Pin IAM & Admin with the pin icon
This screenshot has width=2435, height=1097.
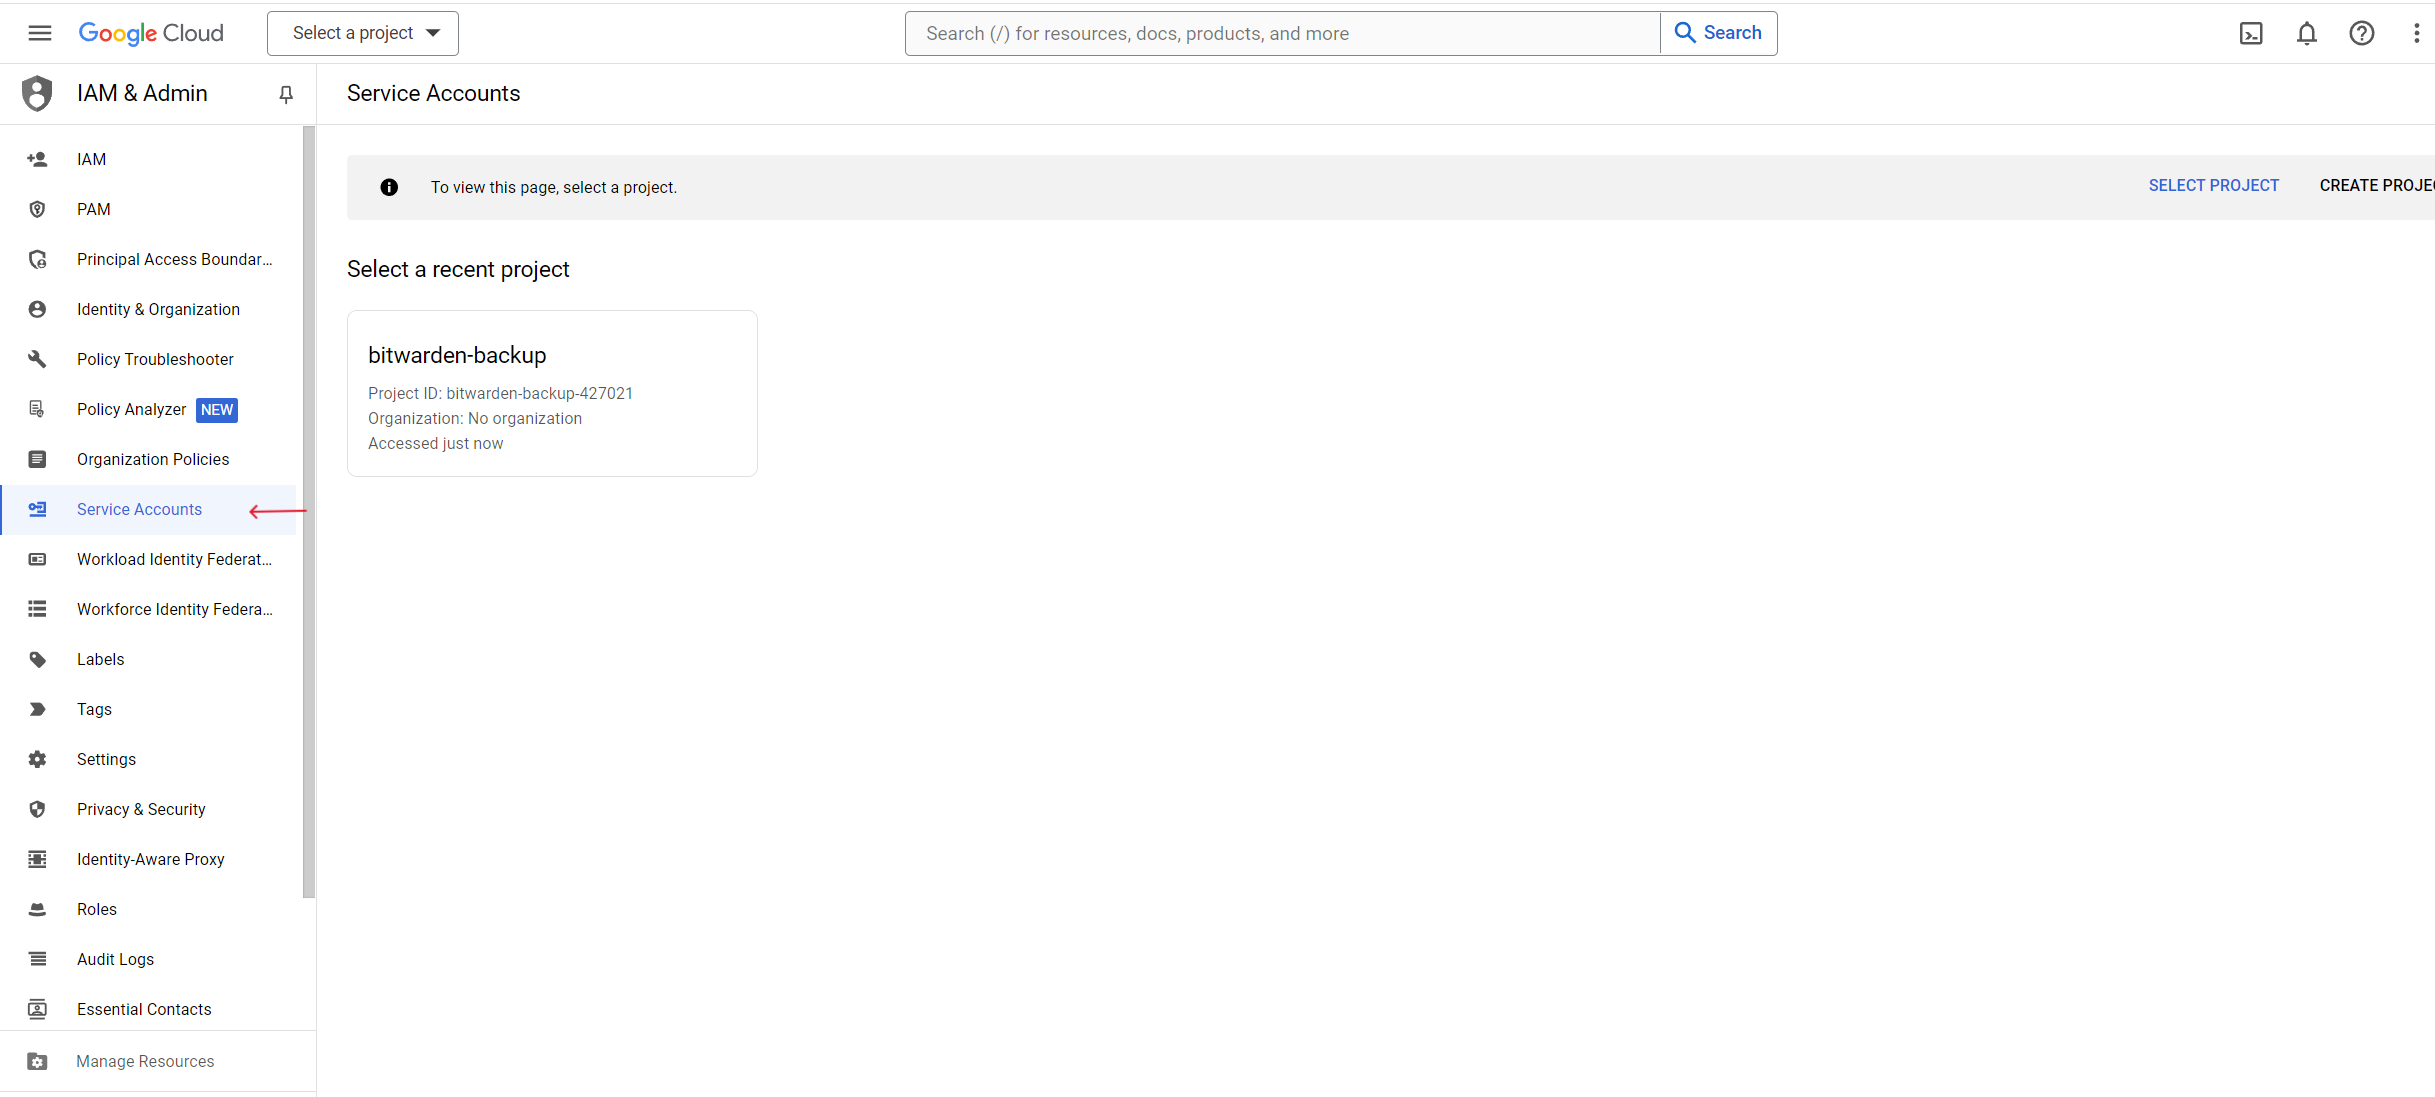pos(286,94)
